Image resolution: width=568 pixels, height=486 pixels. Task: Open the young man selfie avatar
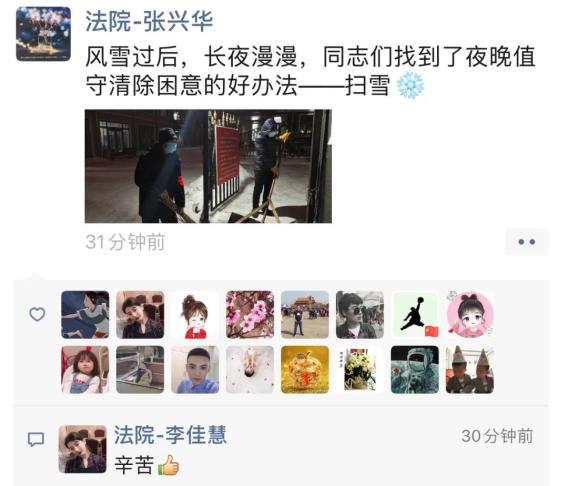tap(195, 369)
